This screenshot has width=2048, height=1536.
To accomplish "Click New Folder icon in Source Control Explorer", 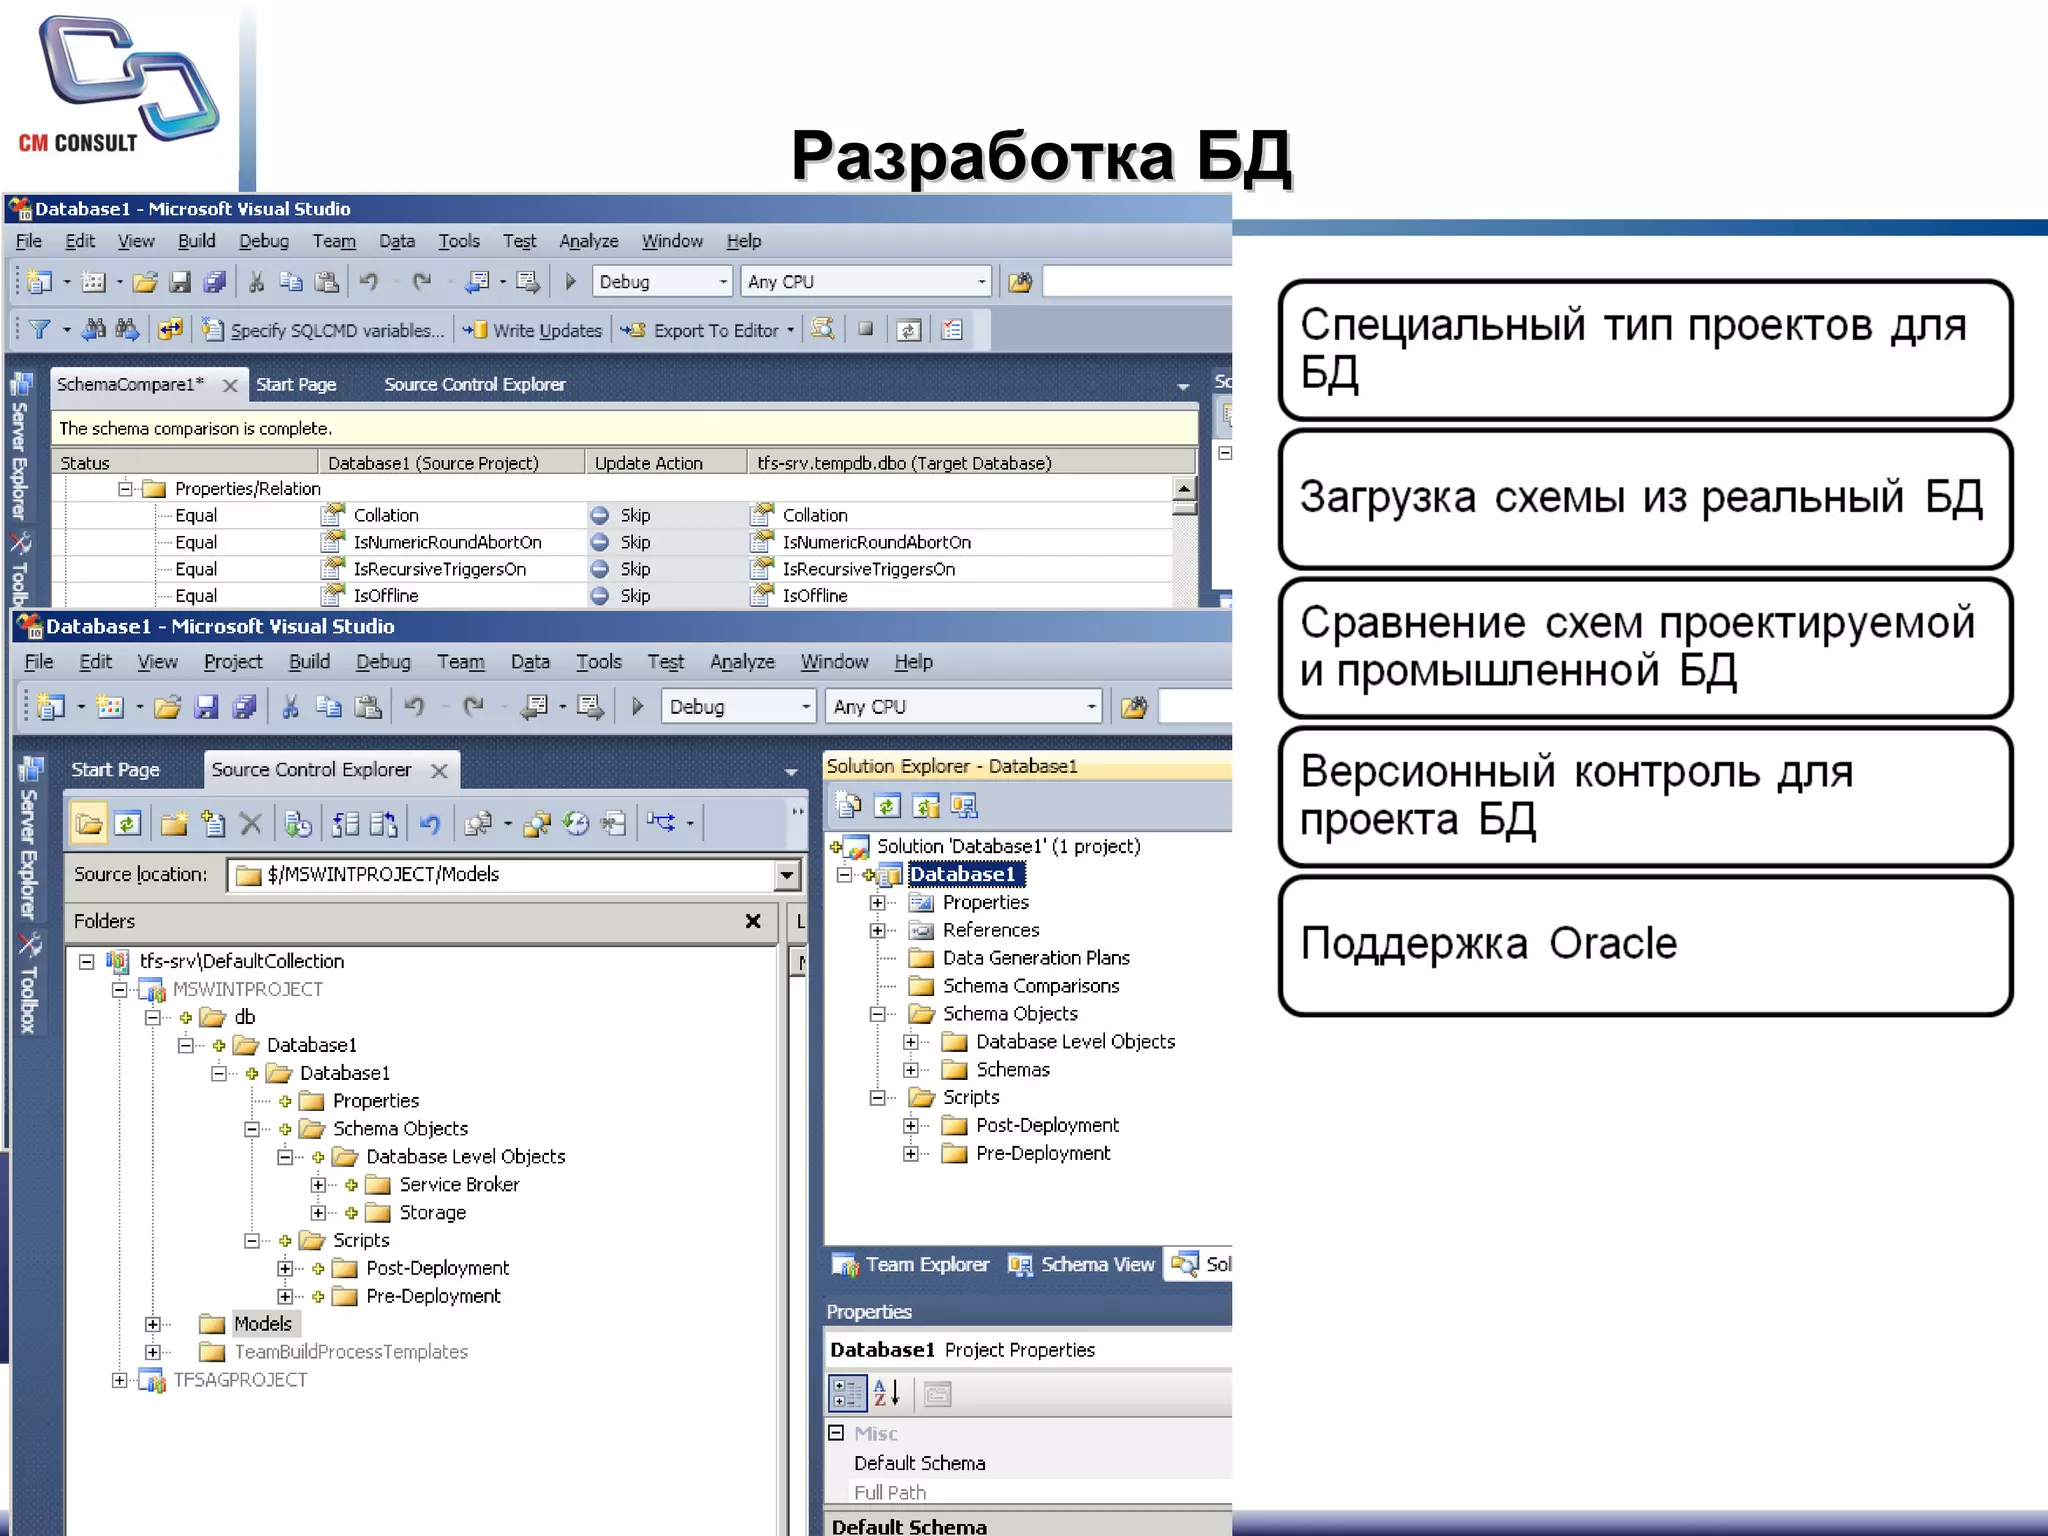I will [174, 824].
